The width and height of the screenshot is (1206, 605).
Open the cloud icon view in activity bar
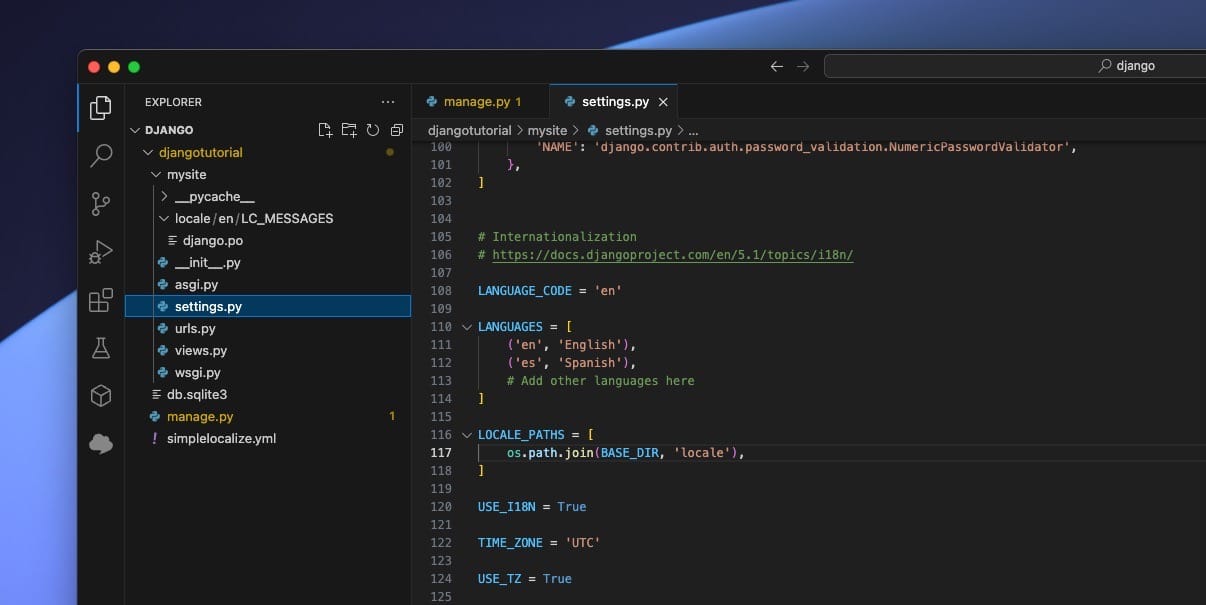[x=101, y=444]
